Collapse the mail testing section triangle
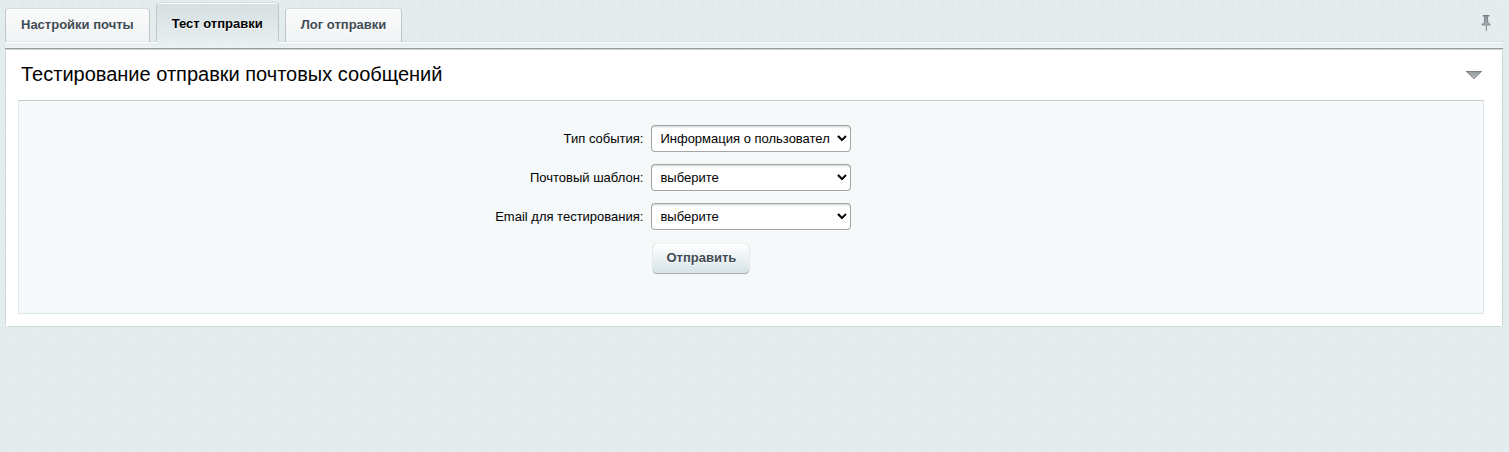The height and width of the screenshot is (452, 1509). pos(1473,75)
